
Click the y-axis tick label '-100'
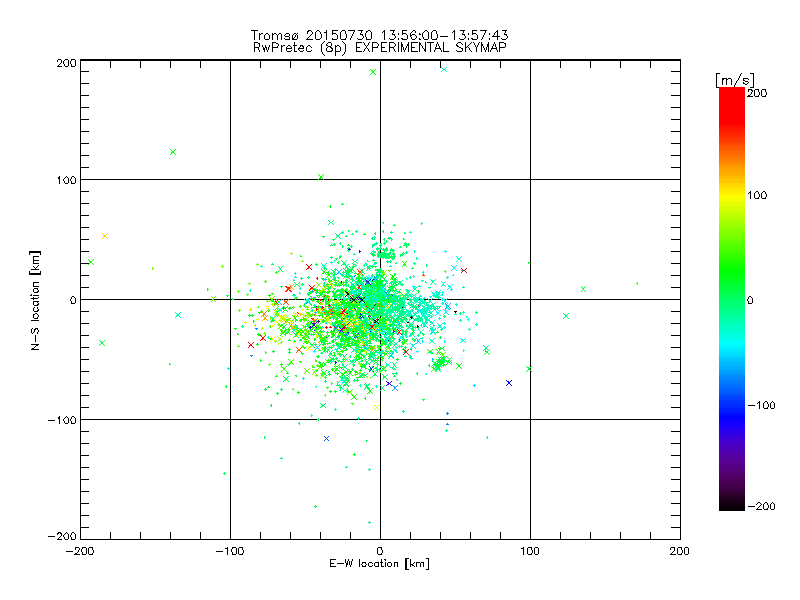(x=62, y=420)
